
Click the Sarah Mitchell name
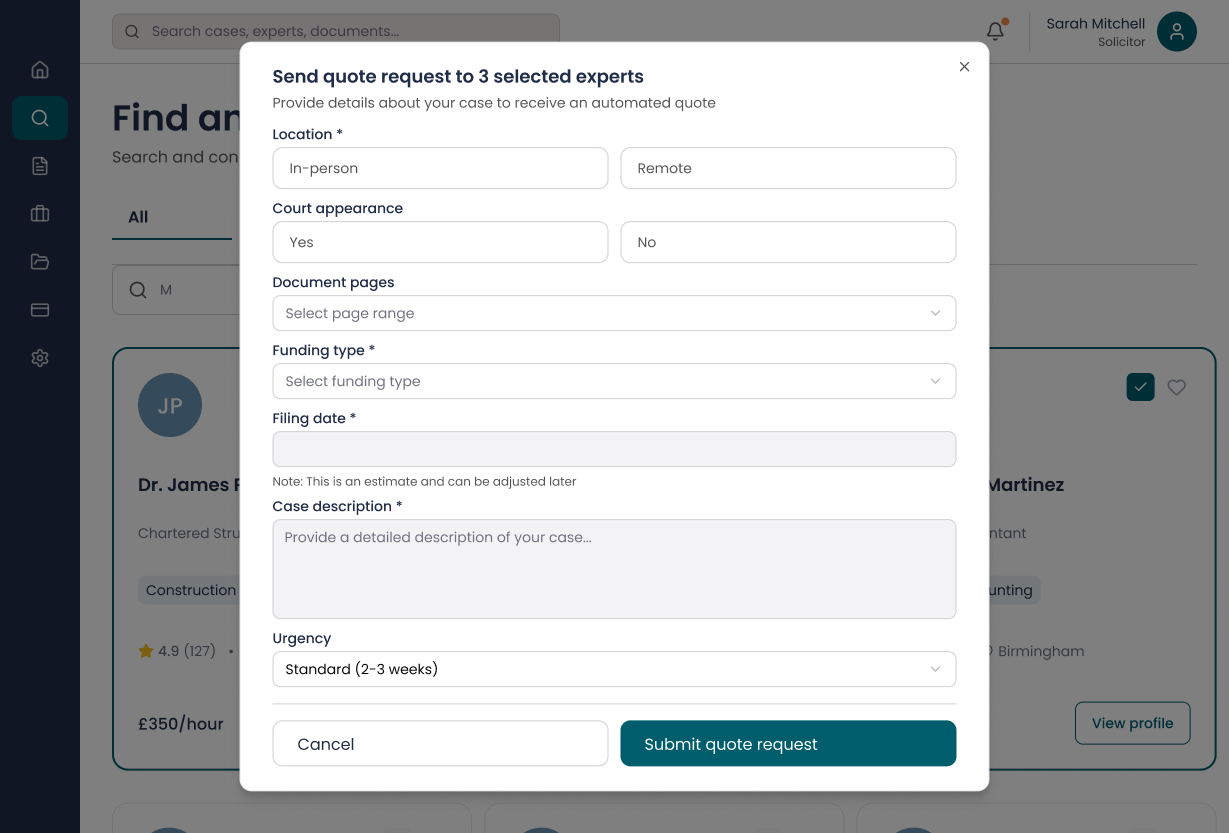point(1096,23)
